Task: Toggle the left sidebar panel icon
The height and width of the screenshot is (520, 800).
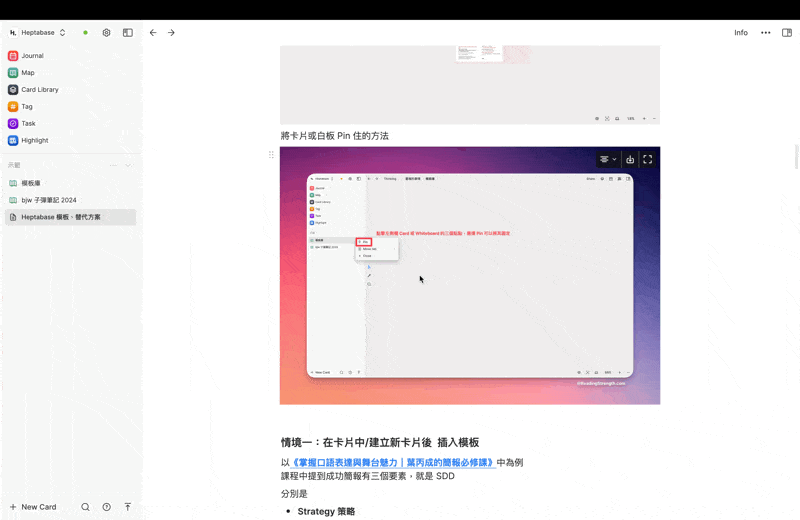Action: 128,33
